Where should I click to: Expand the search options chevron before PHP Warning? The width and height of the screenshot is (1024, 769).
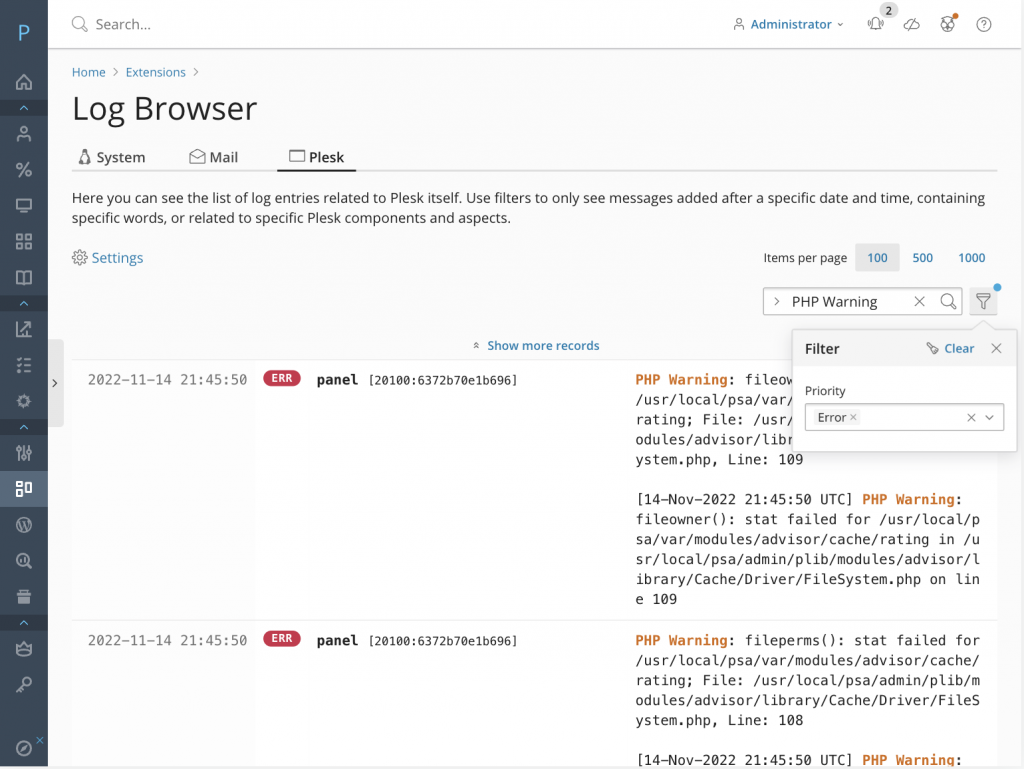tap(776, 302)
